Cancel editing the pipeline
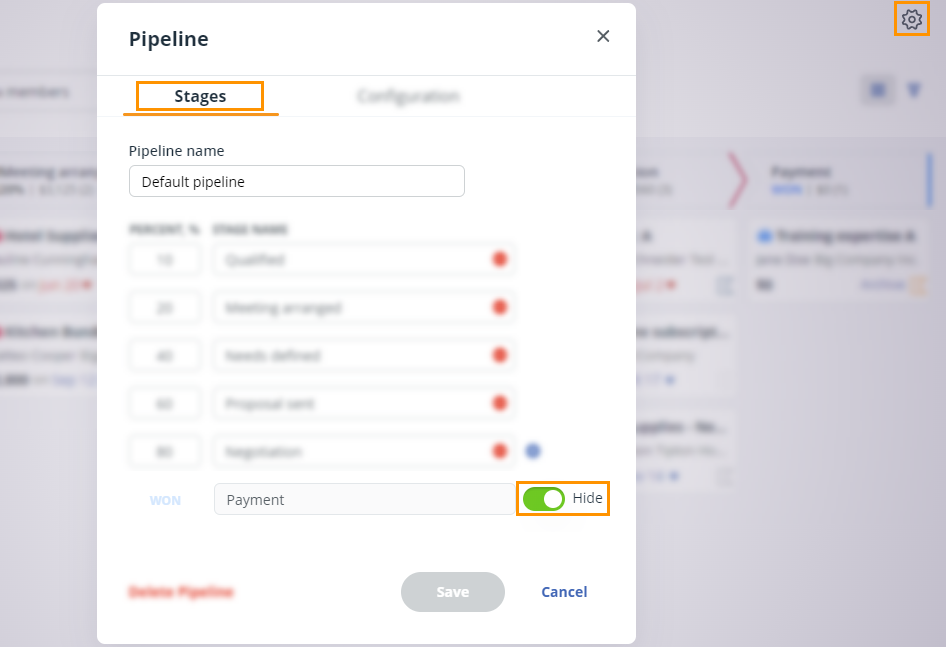The image size is (946, 647). pyautogui.click(x=563, y=591)
